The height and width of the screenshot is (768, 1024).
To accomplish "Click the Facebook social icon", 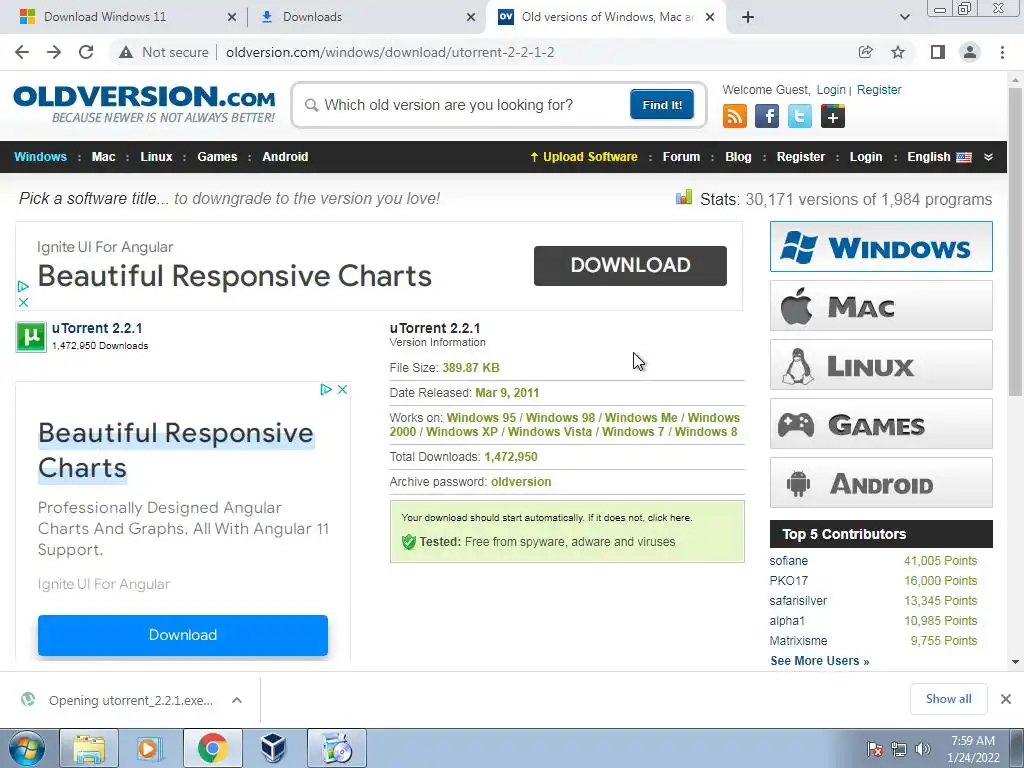I will click(767, 116).
